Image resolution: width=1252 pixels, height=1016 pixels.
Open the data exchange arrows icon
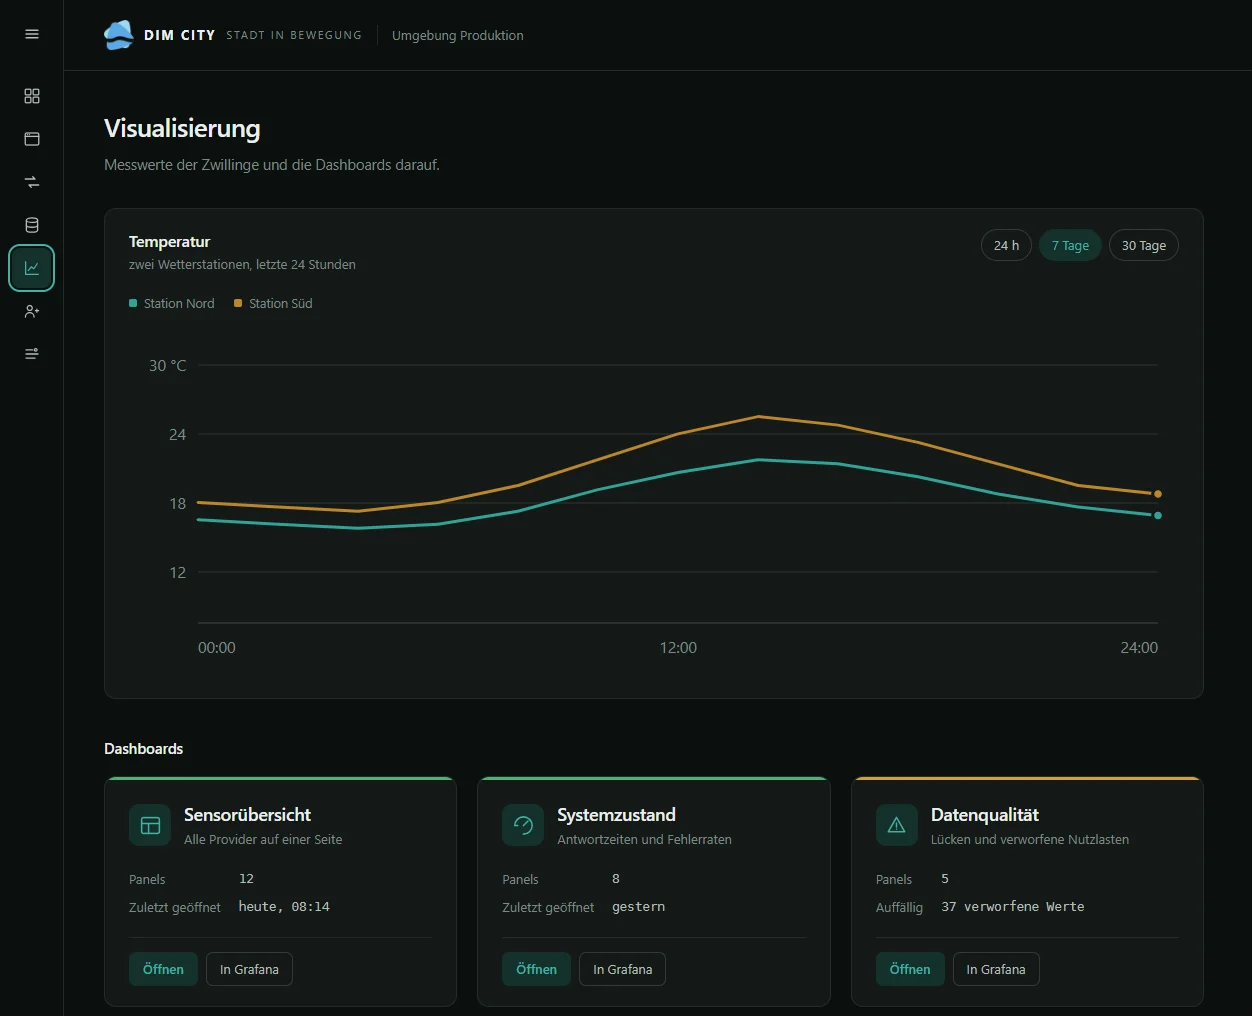pyautogui.click(x=32, y=182)
